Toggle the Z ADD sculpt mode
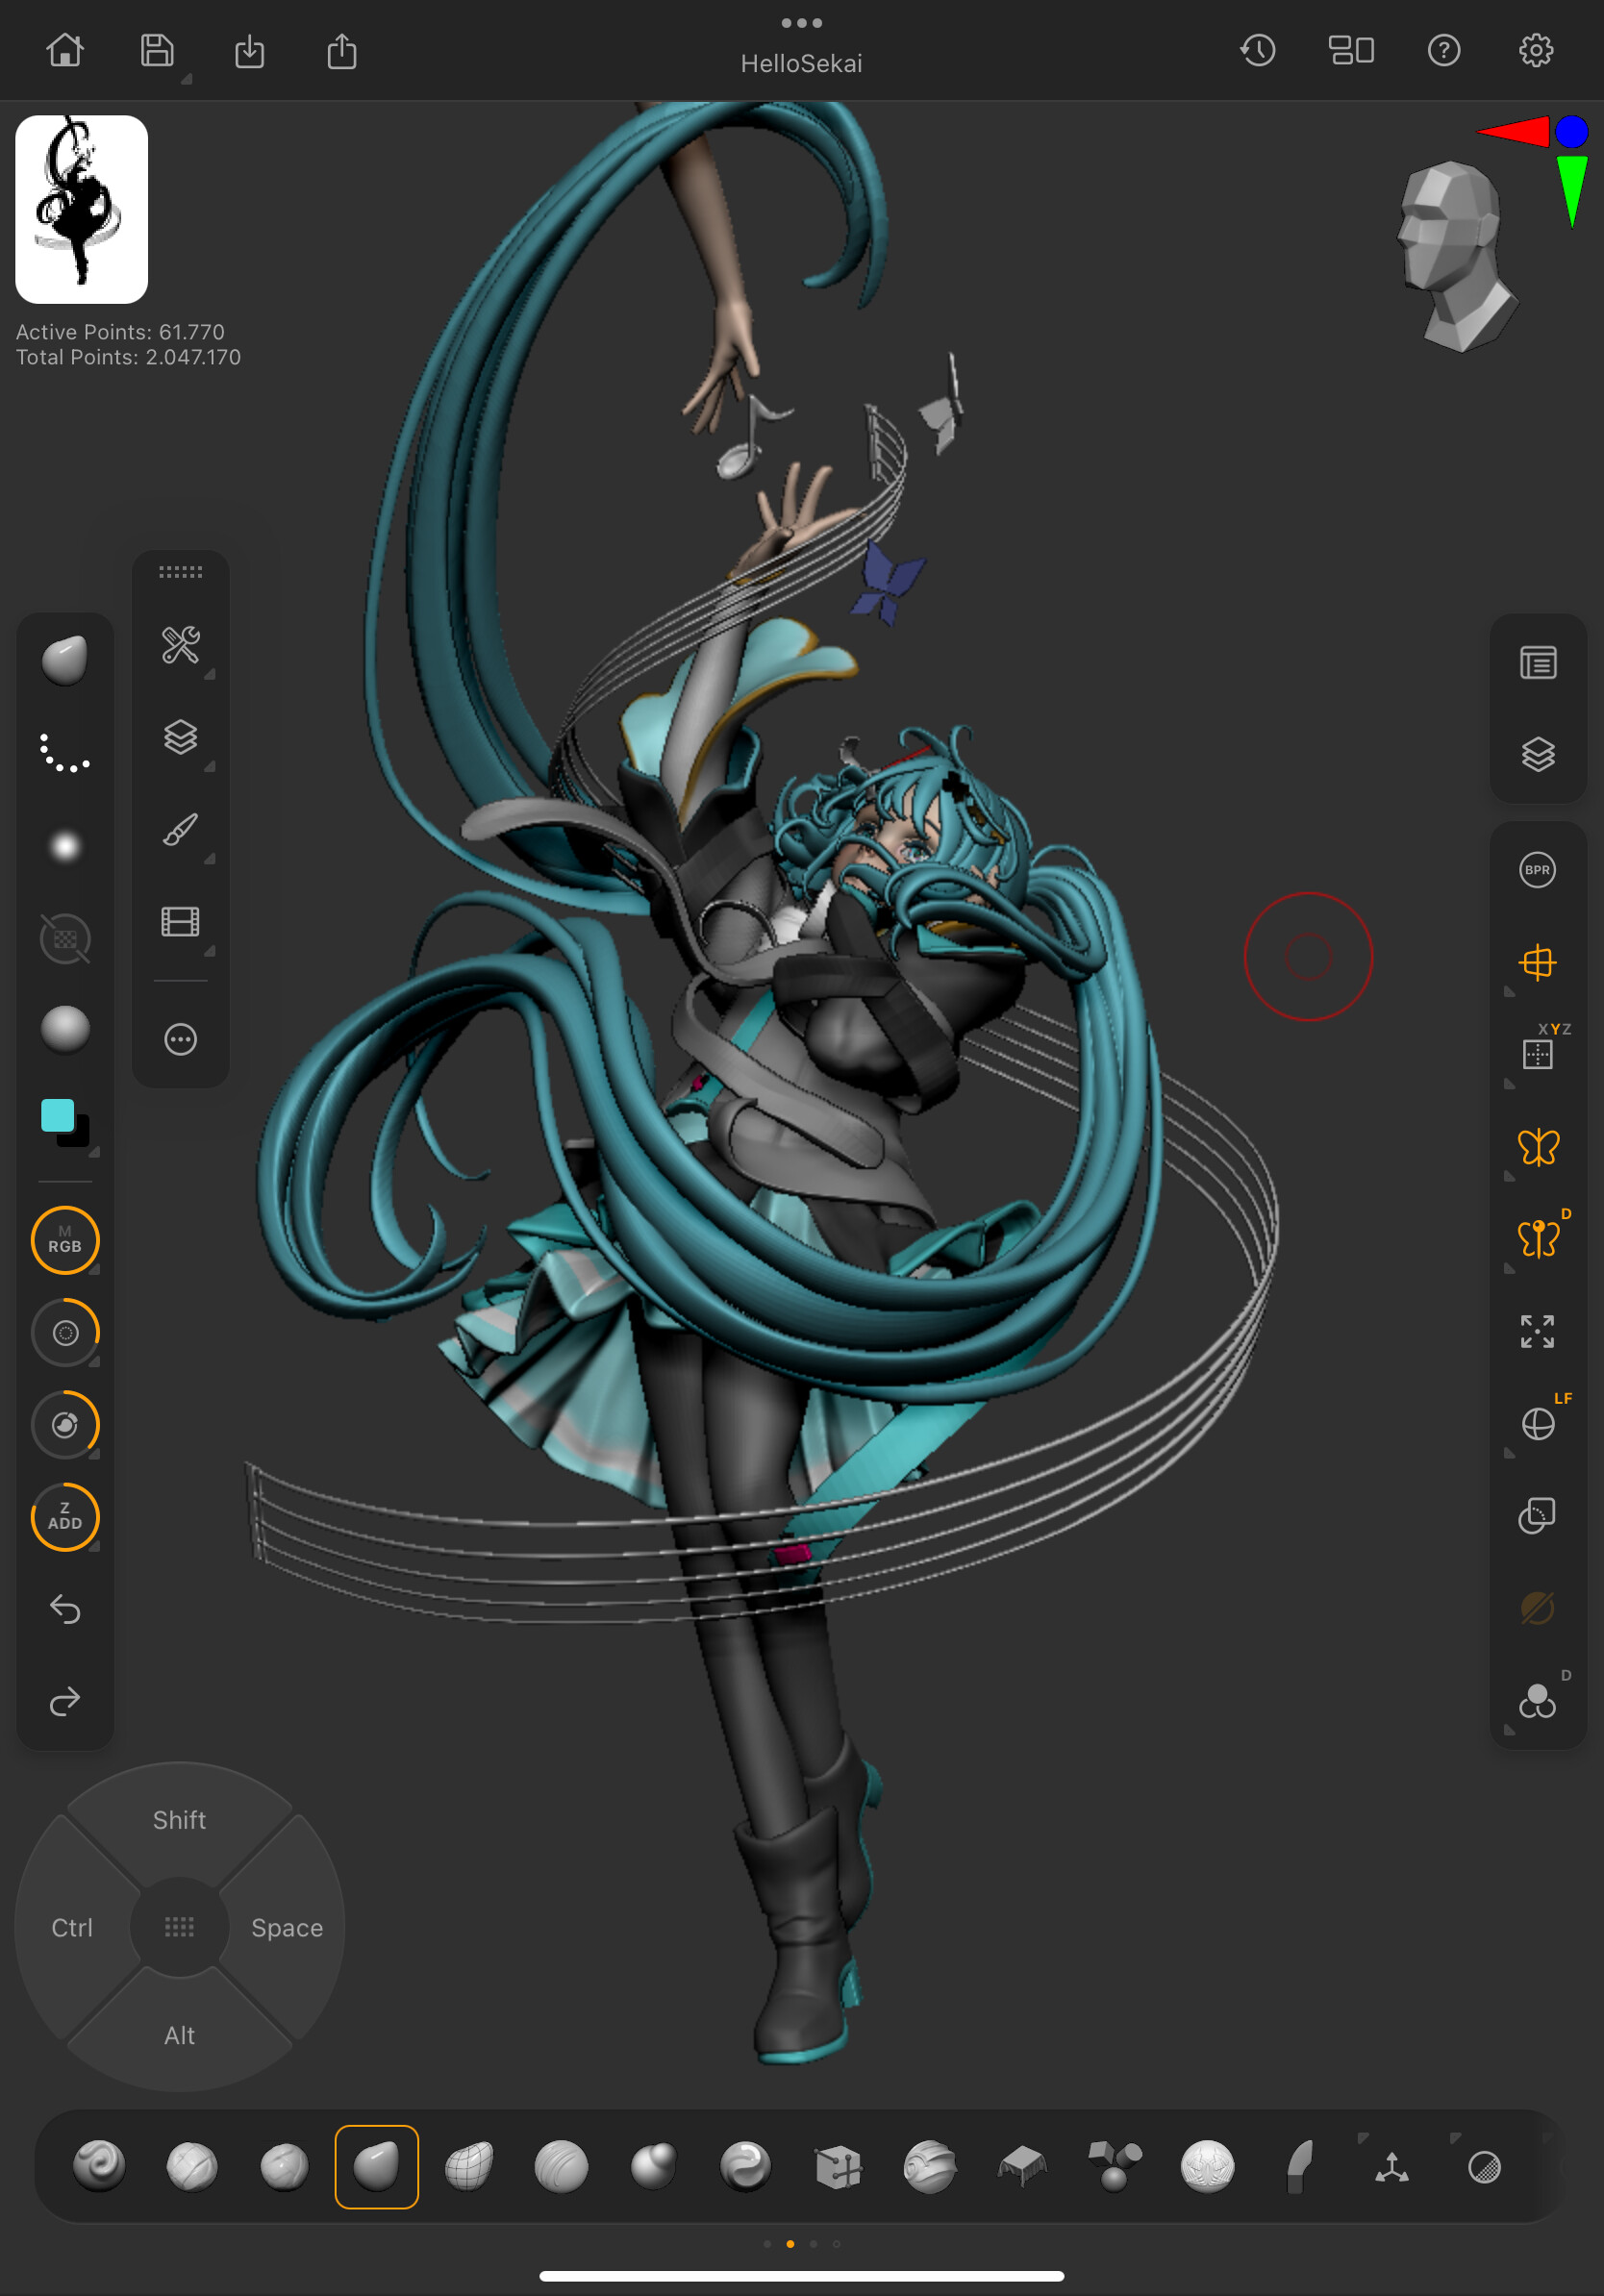1604x2296 pixels. 65,1517
